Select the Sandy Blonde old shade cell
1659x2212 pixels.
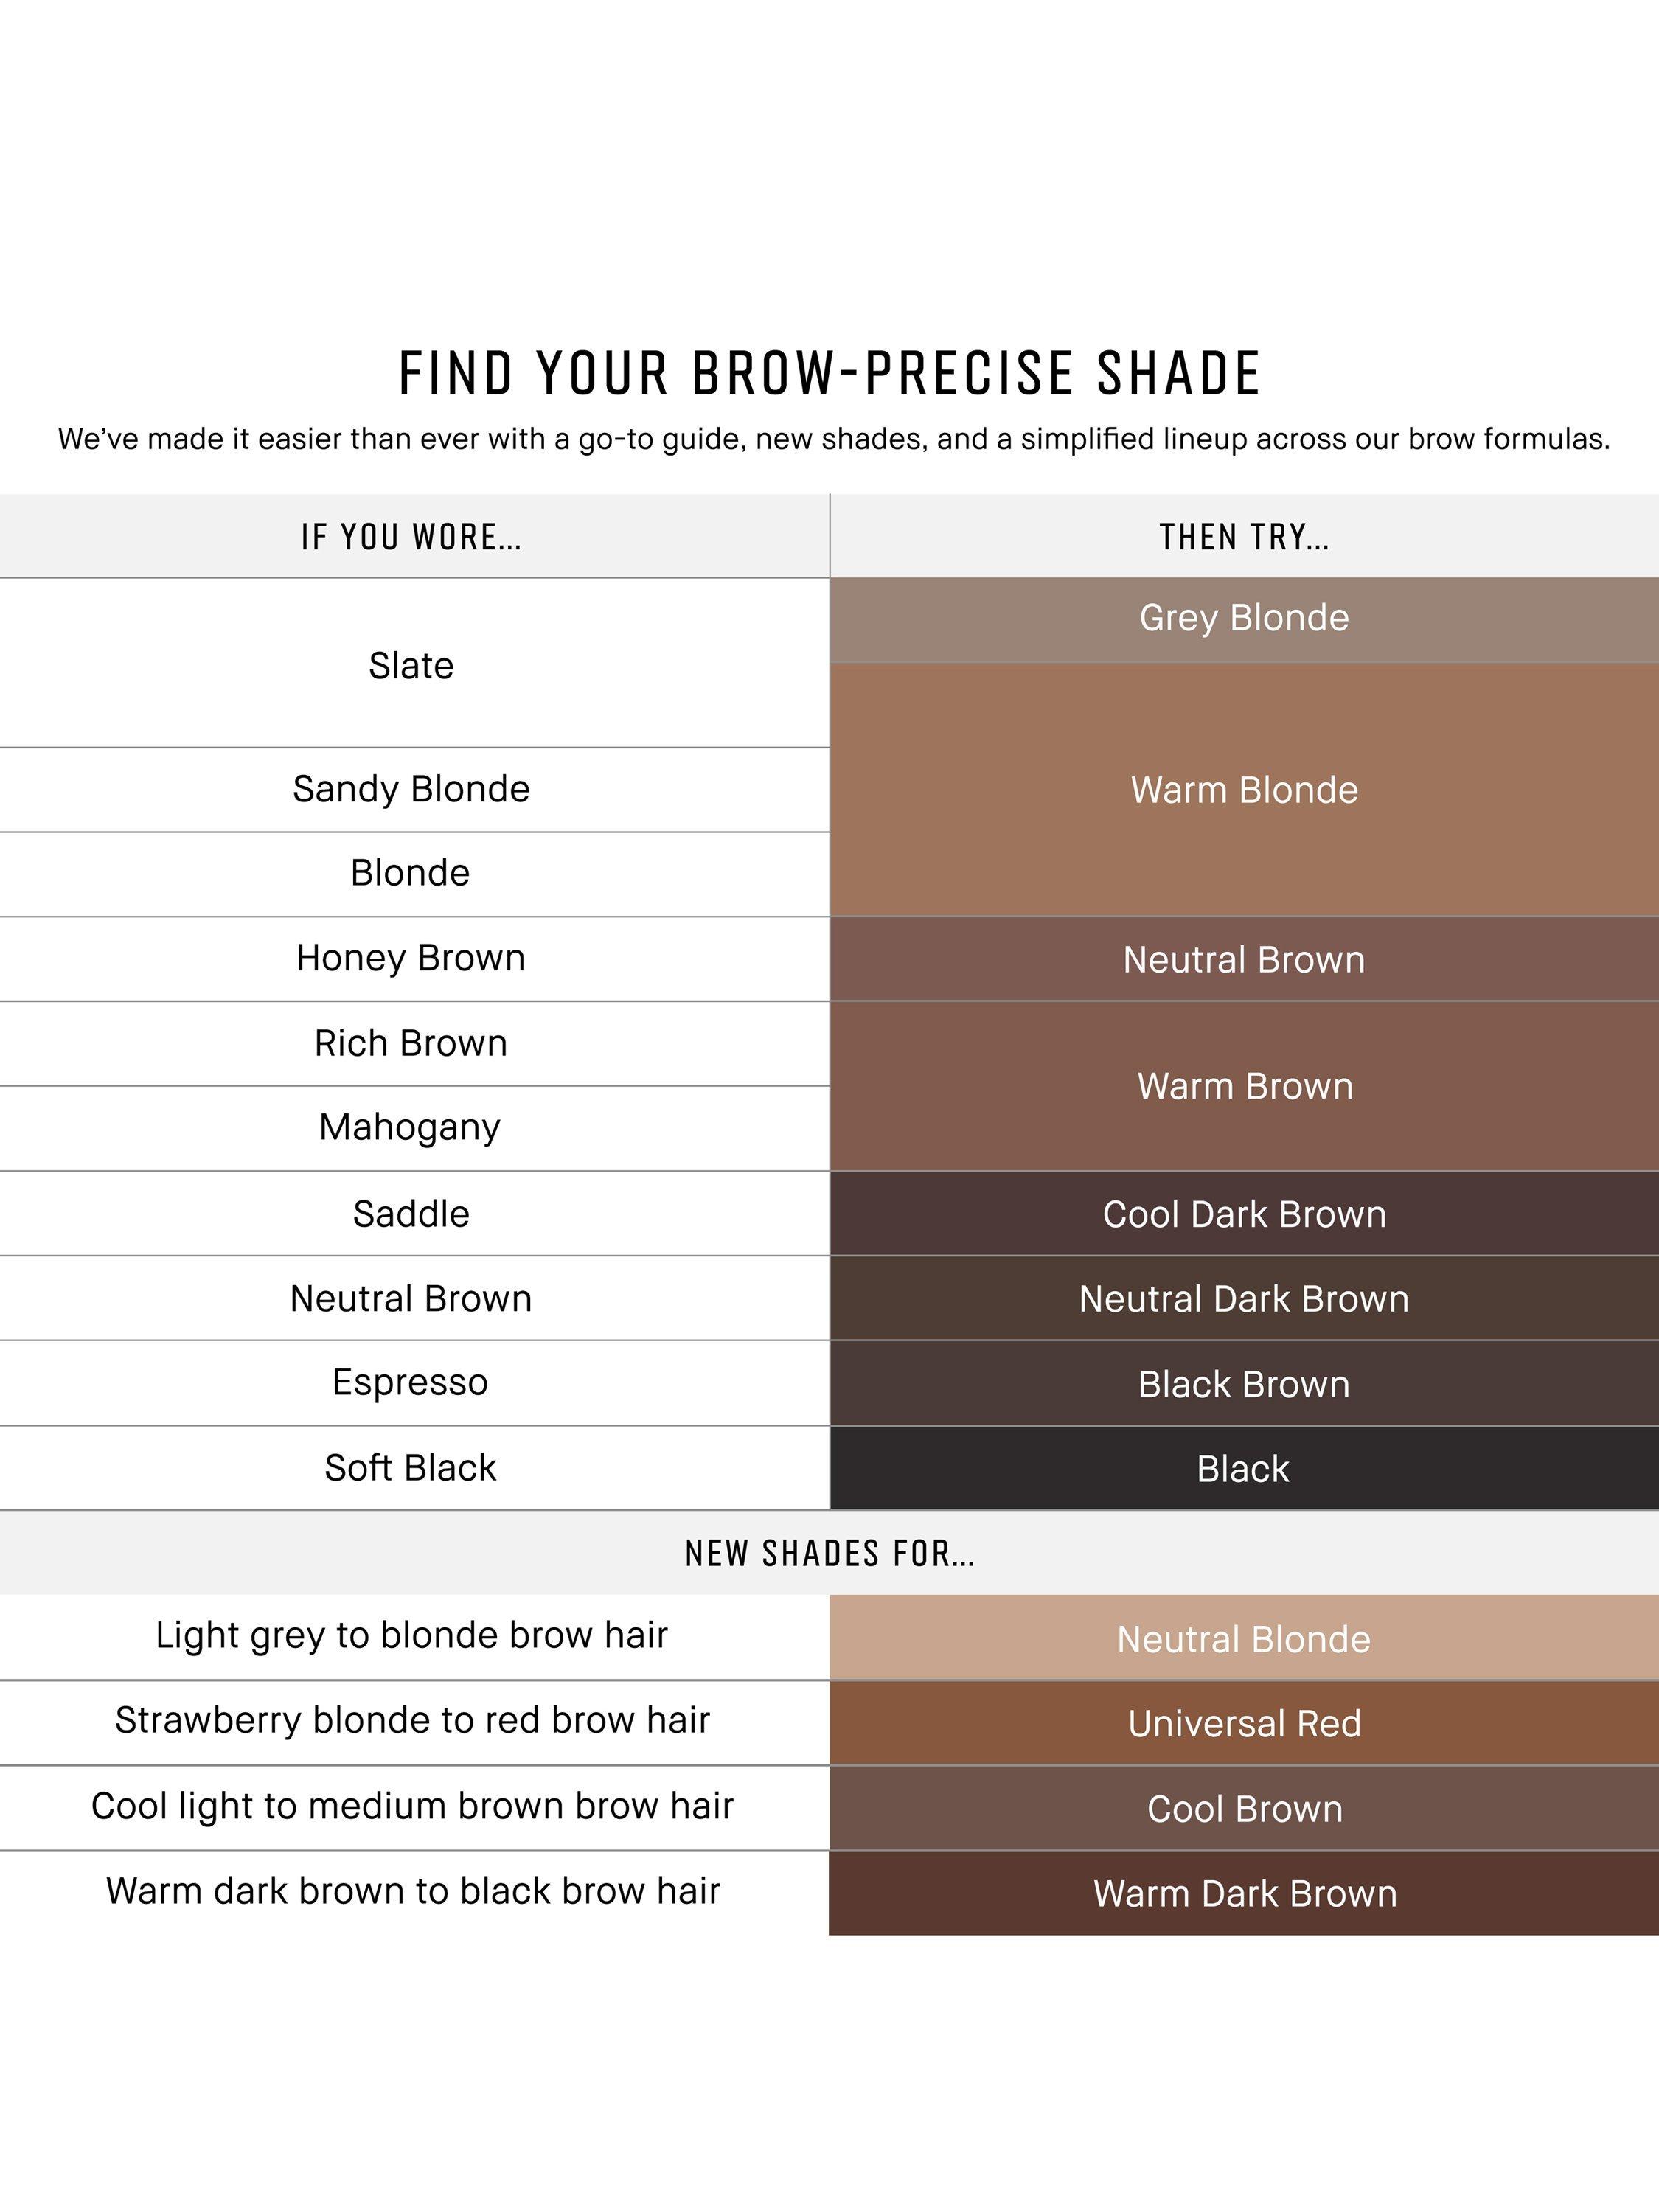pyautogui.click(x=411, y=789)
